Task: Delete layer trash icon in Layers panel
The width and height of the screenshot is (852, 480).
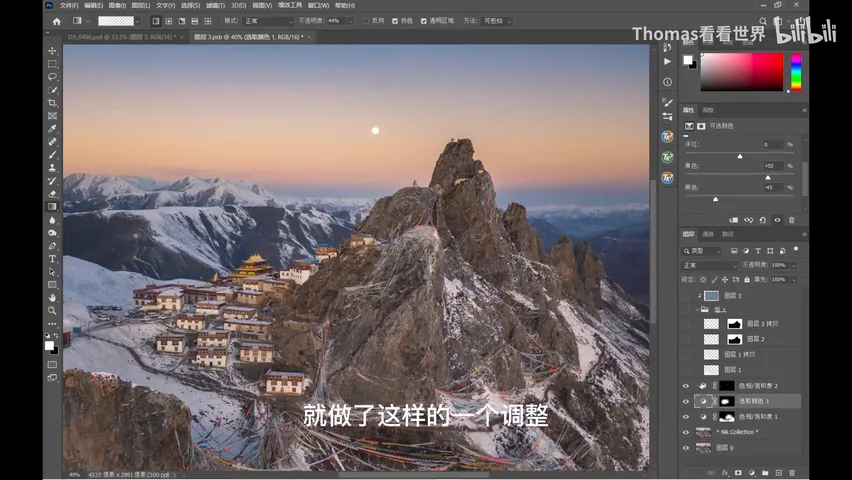Action: click(792, 473)
